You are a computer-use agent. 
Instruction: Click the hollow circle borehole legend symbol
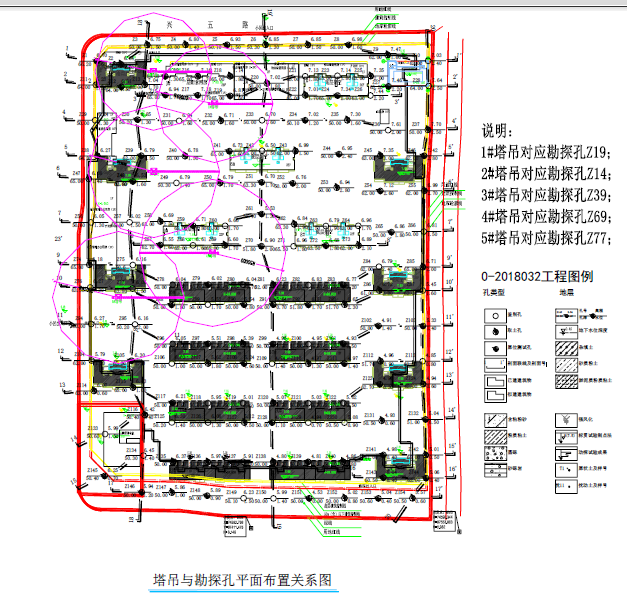click(495, 316)
